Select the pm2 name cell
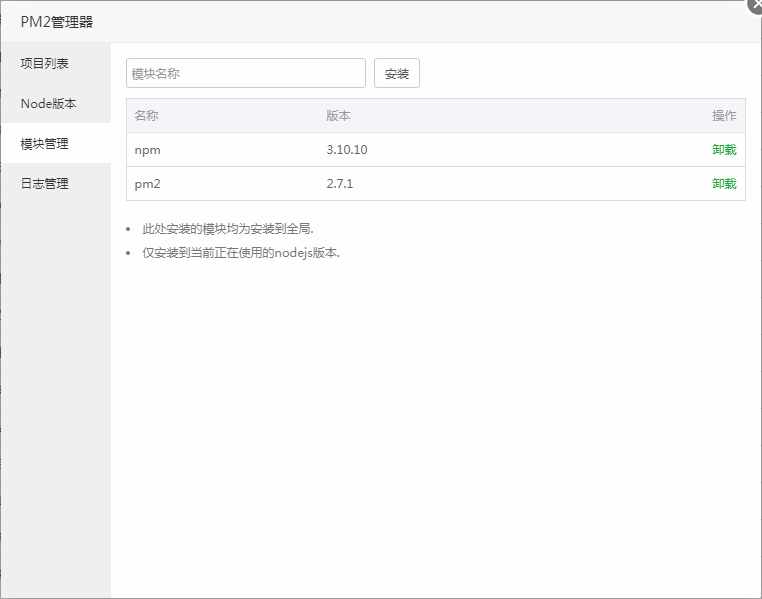The width and height of the screenshot is (762, 599). [x=147, y=184]
